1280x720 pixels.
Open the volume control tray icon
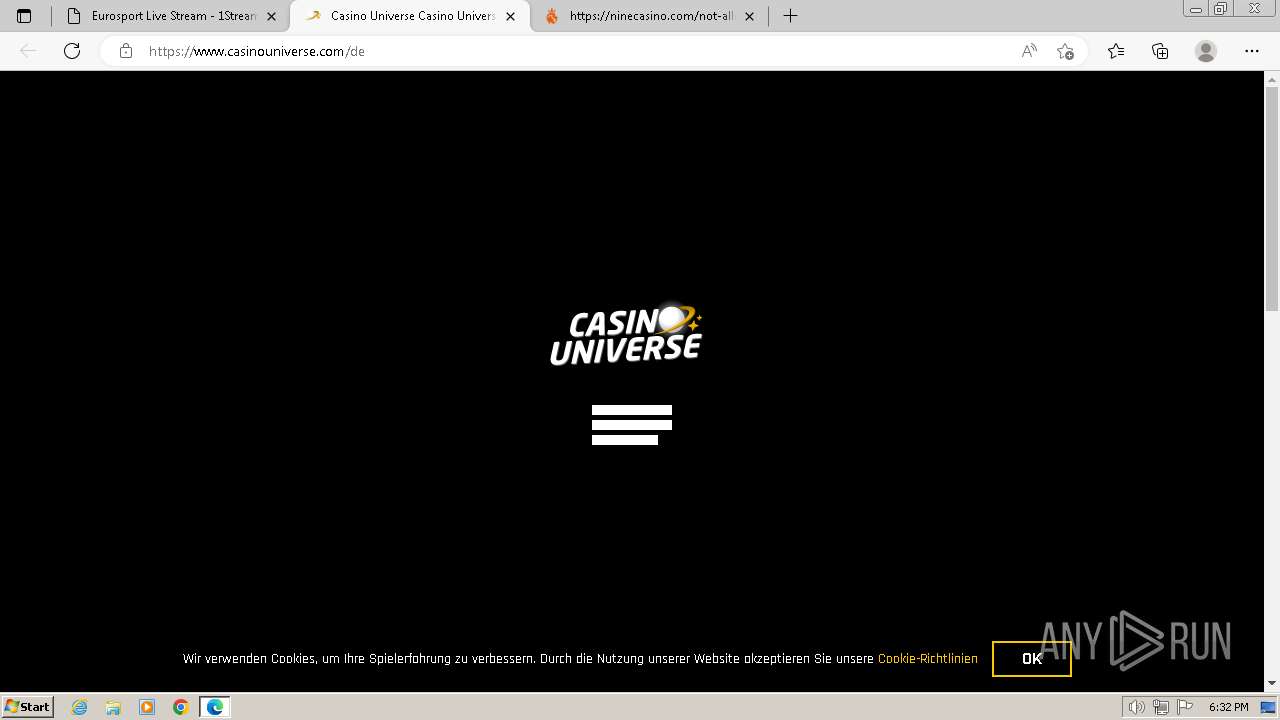[1137, 707]
